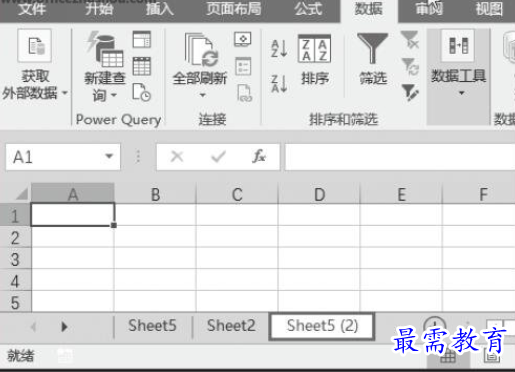Image resolution: width=515 pixels, height=372 pixels.
Task: Expand the 数据工具 dropdown arrow
Action: [462, 93]
